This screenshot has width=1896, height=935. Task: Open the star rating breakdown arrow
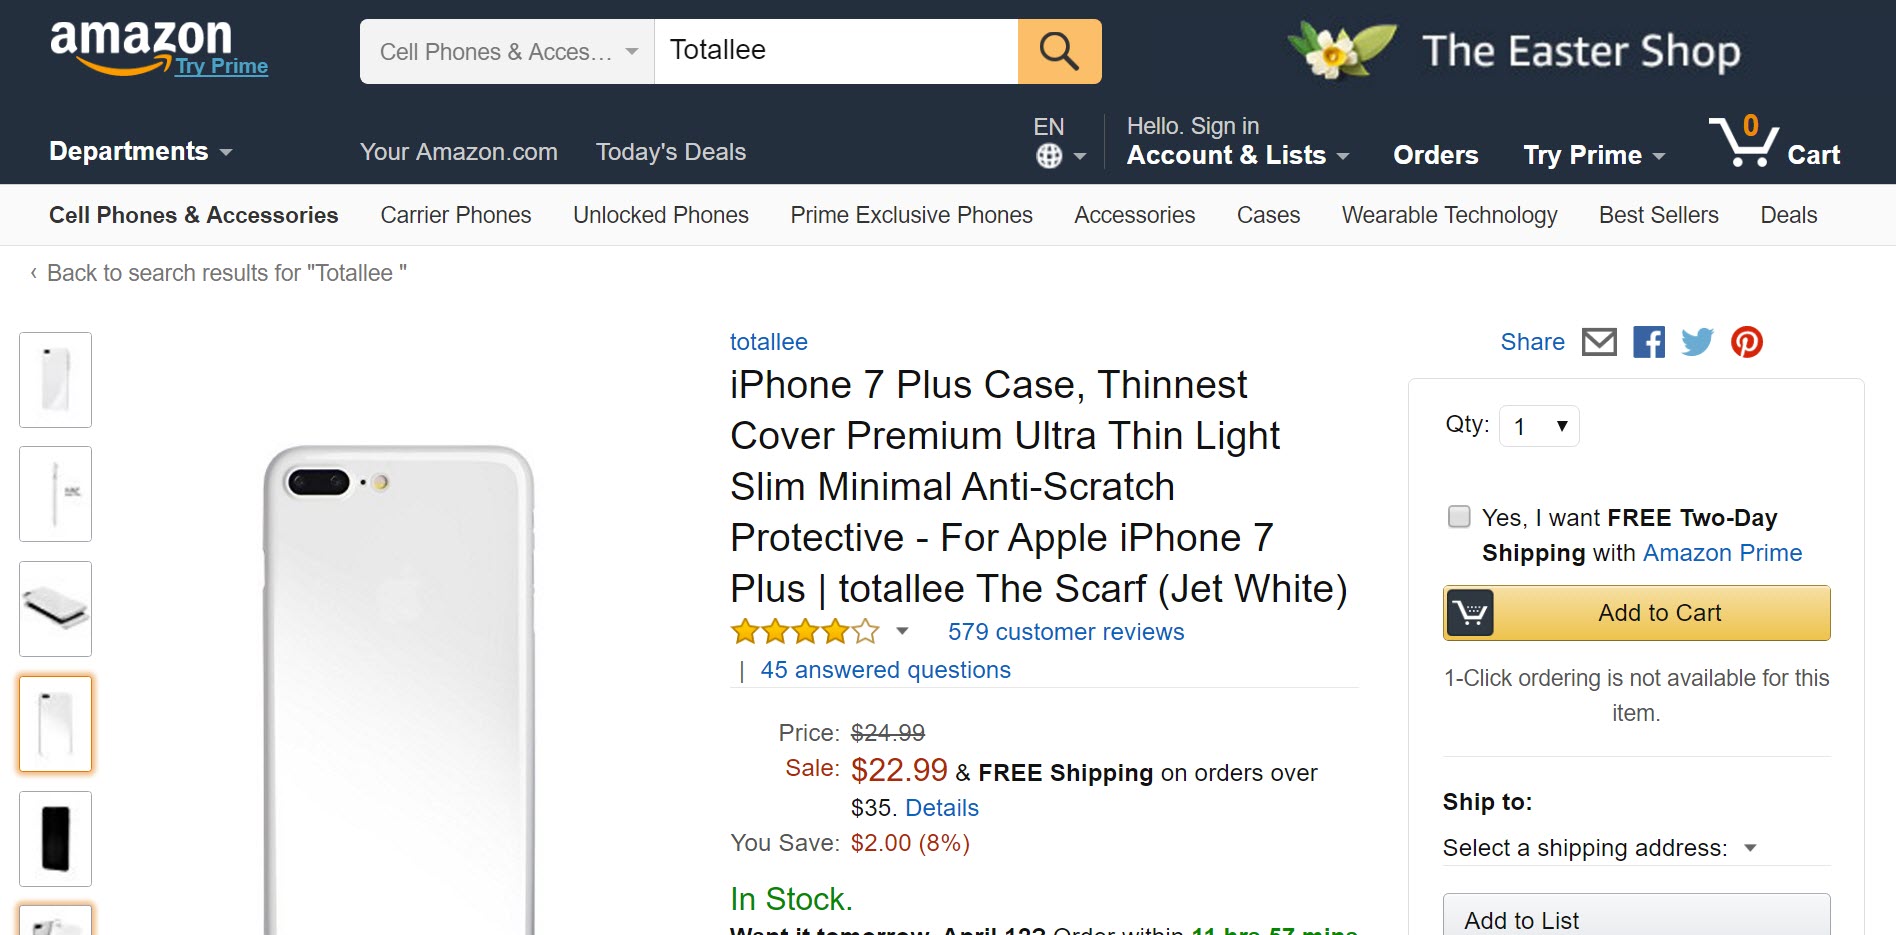902,631
